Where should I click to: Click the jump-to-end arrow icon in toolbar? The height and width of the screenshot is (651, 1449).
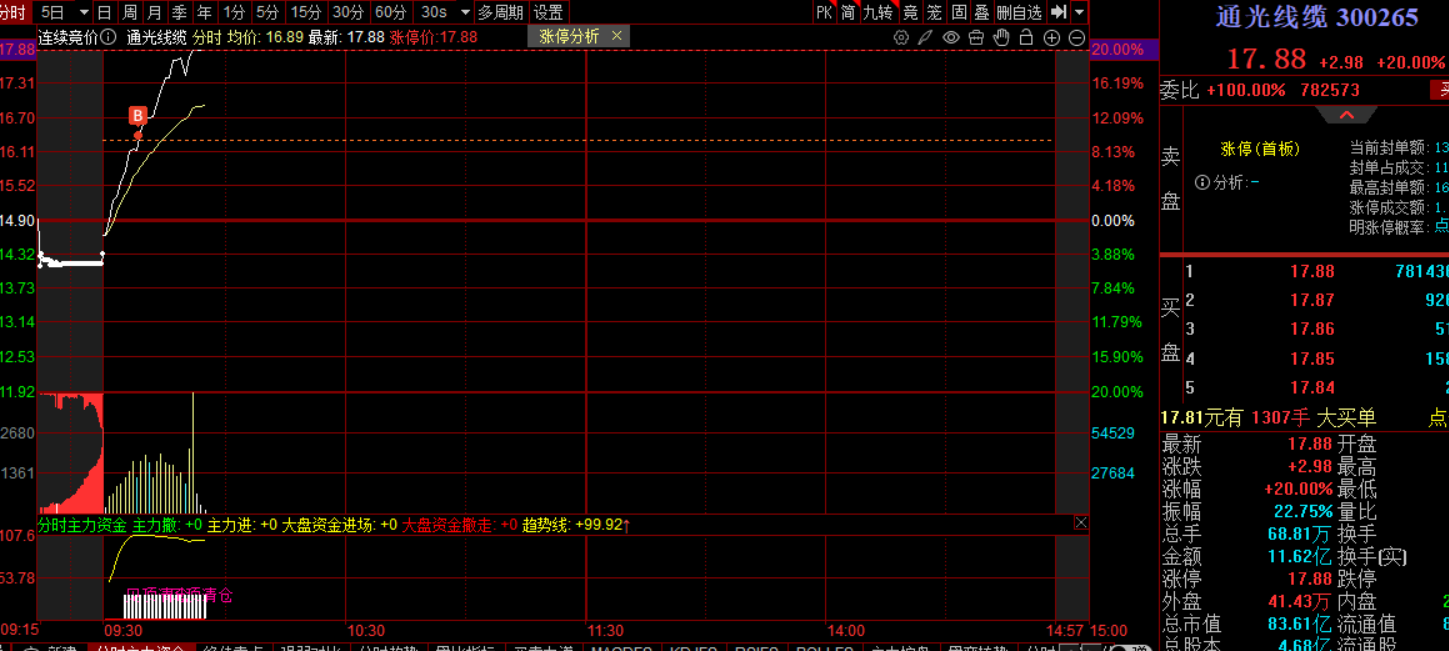click(1058, 12)
